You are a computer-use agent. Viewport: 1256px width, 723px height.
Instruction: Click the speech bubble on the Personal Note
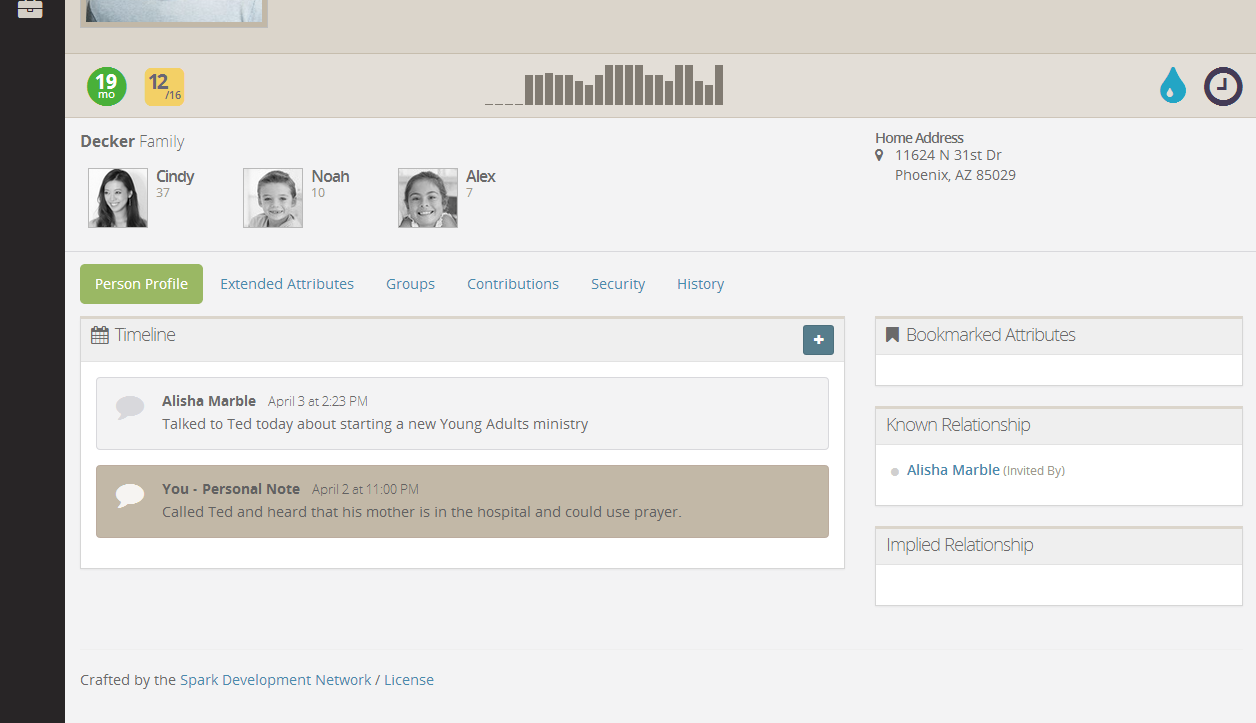(130, 496)
